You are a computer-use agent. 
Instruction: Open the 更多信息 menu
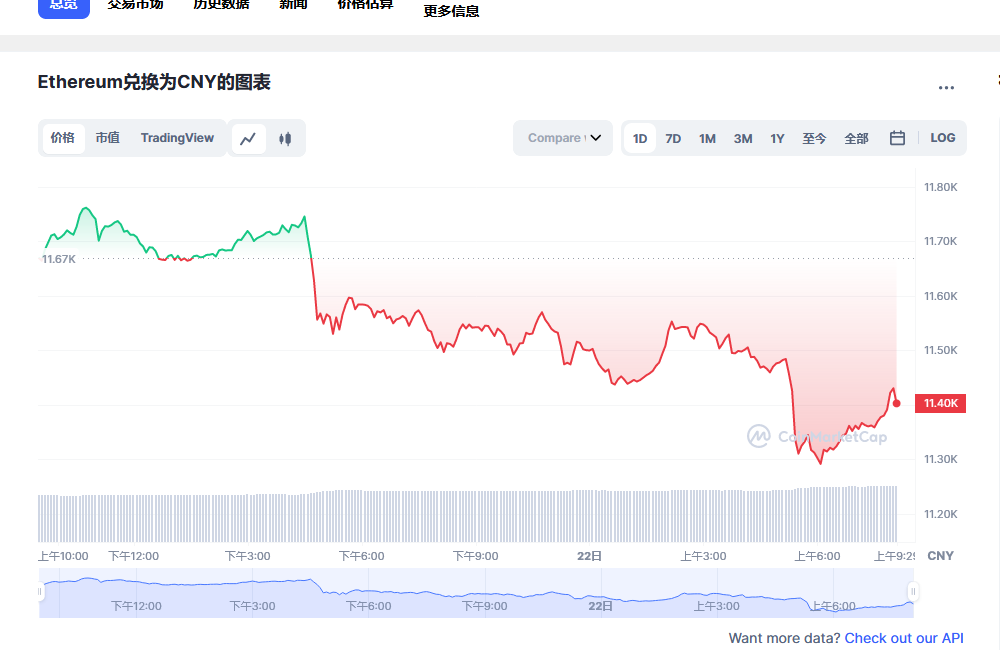(451, 11)
